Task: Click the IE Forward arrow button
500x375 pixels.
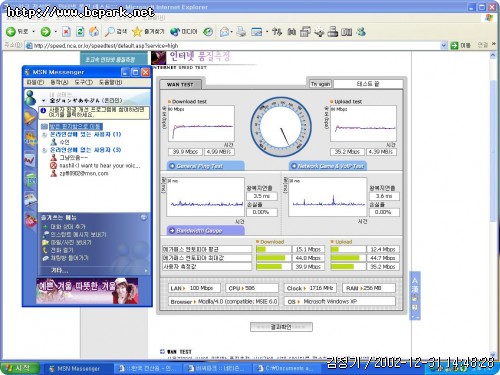Action: 45,32
